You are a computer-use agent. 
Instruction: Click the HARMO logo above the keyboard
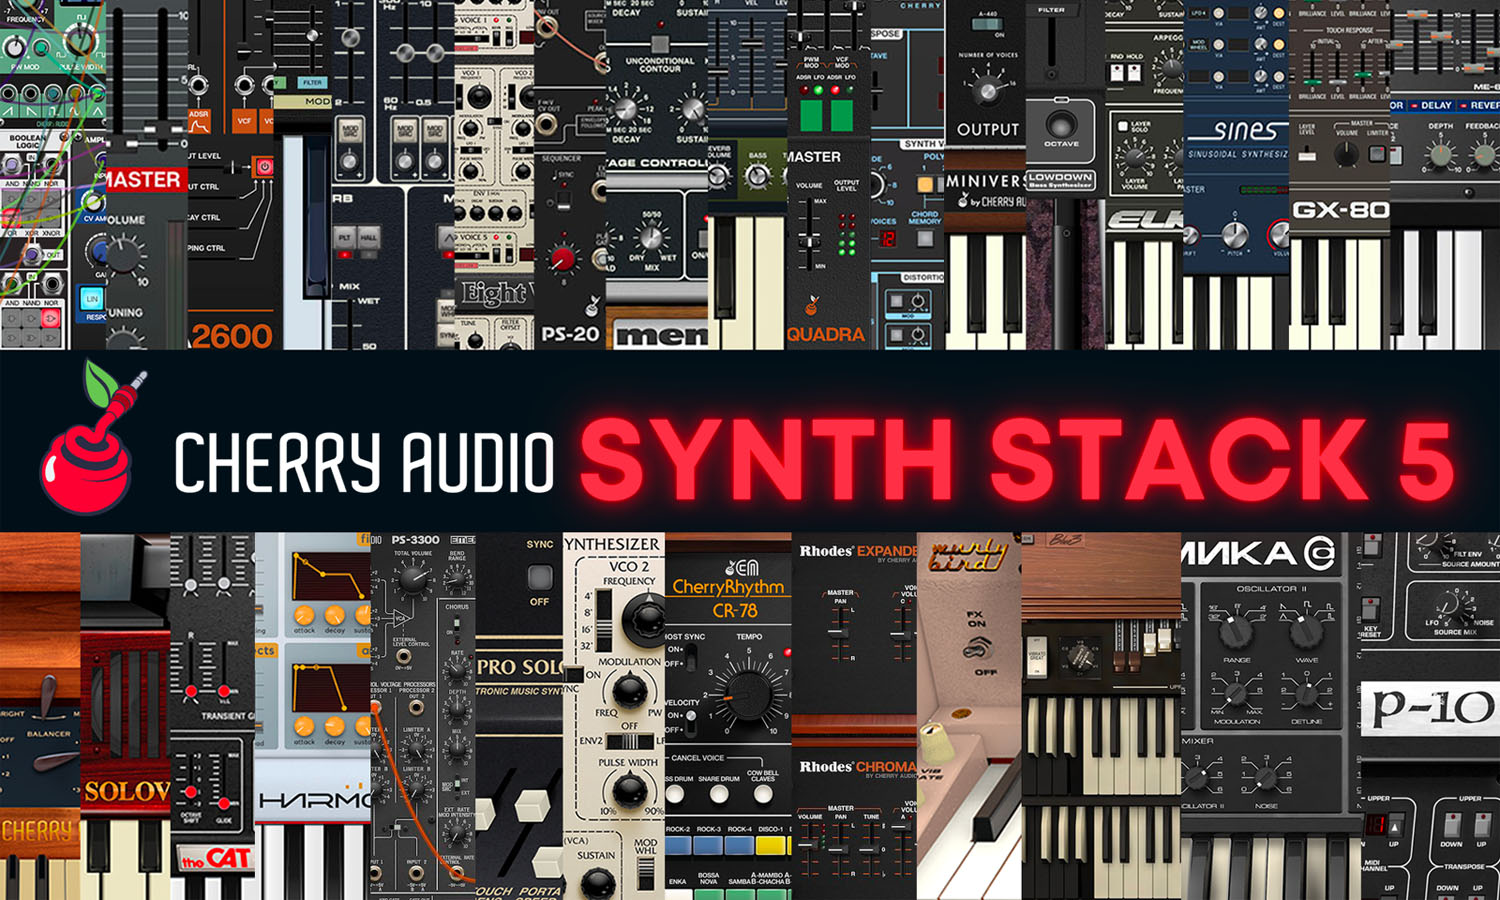[x=314, y=801]
